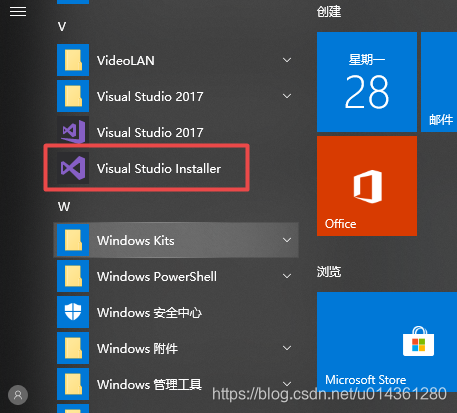The width and height of the screenshot is (457, 413).
Task: Click the Windows Kits folder icon
Action: click(73, 240)
